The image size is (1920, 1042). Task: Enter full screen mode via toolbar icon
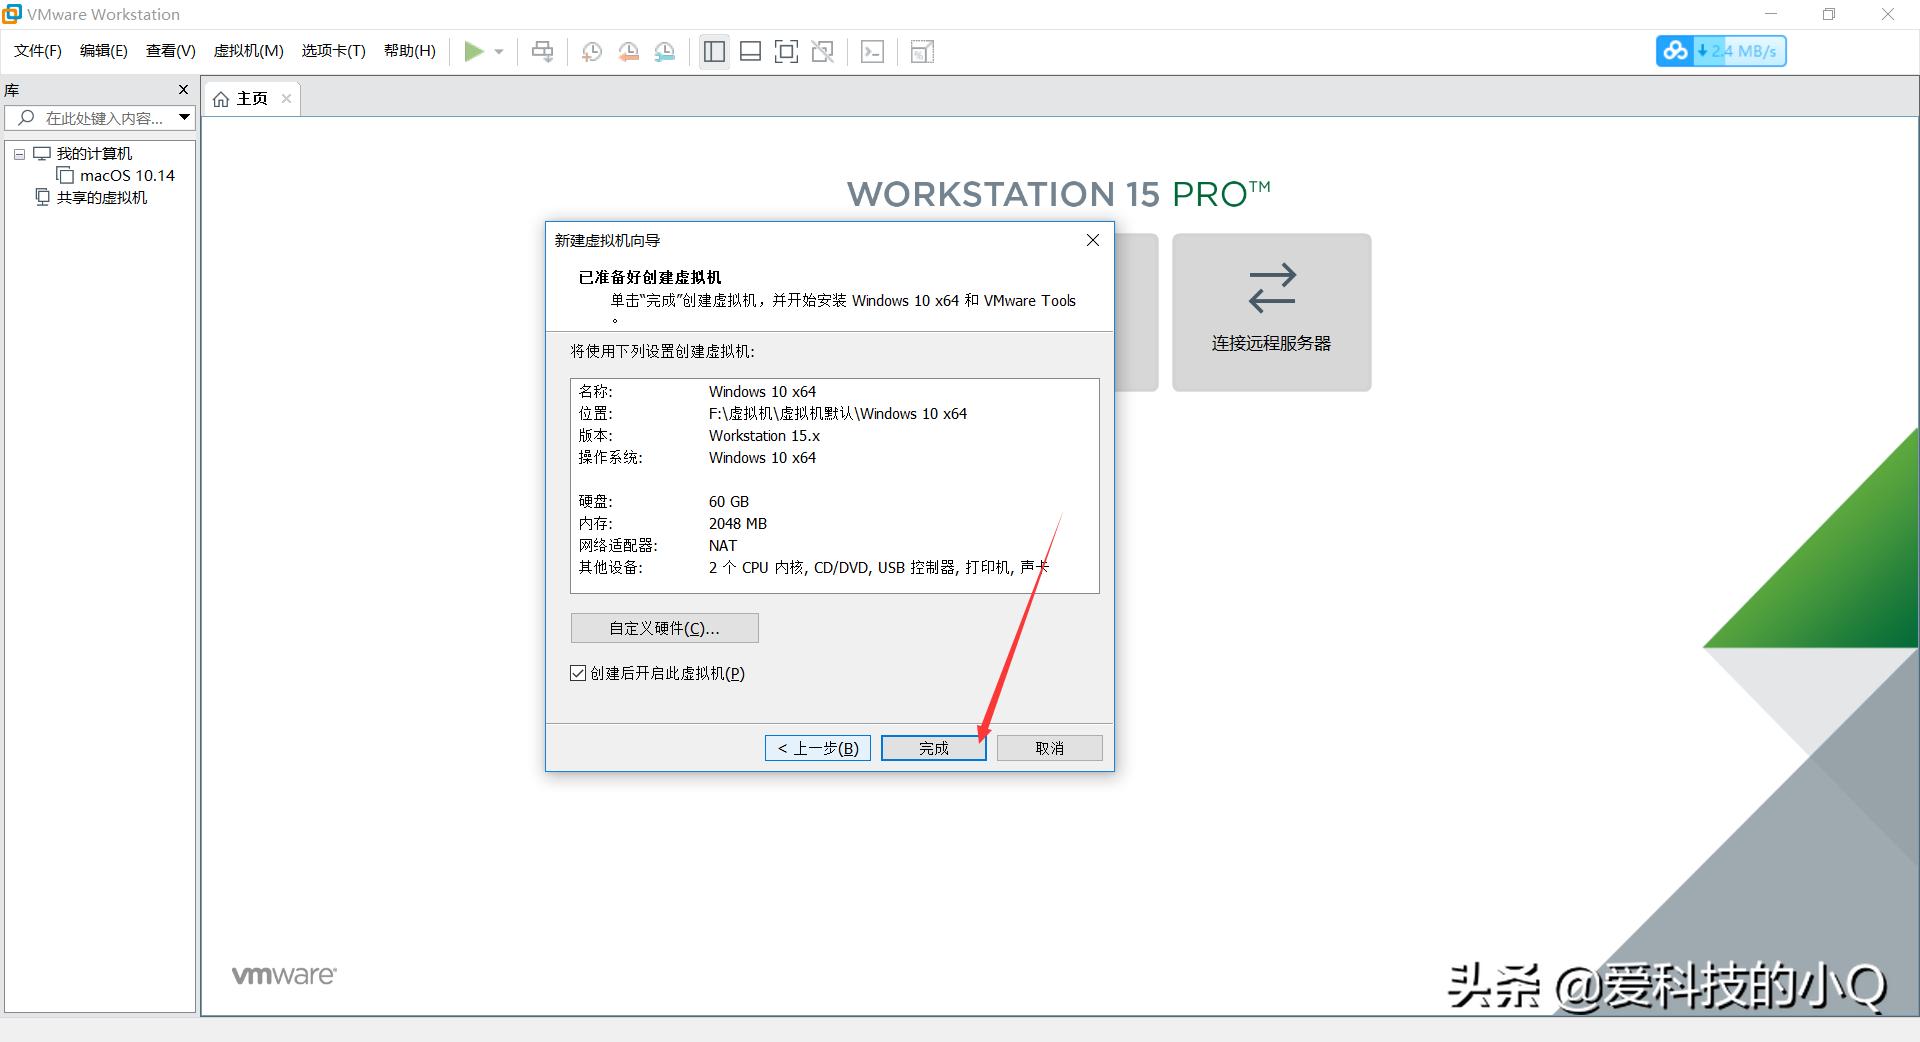(787, 51)
